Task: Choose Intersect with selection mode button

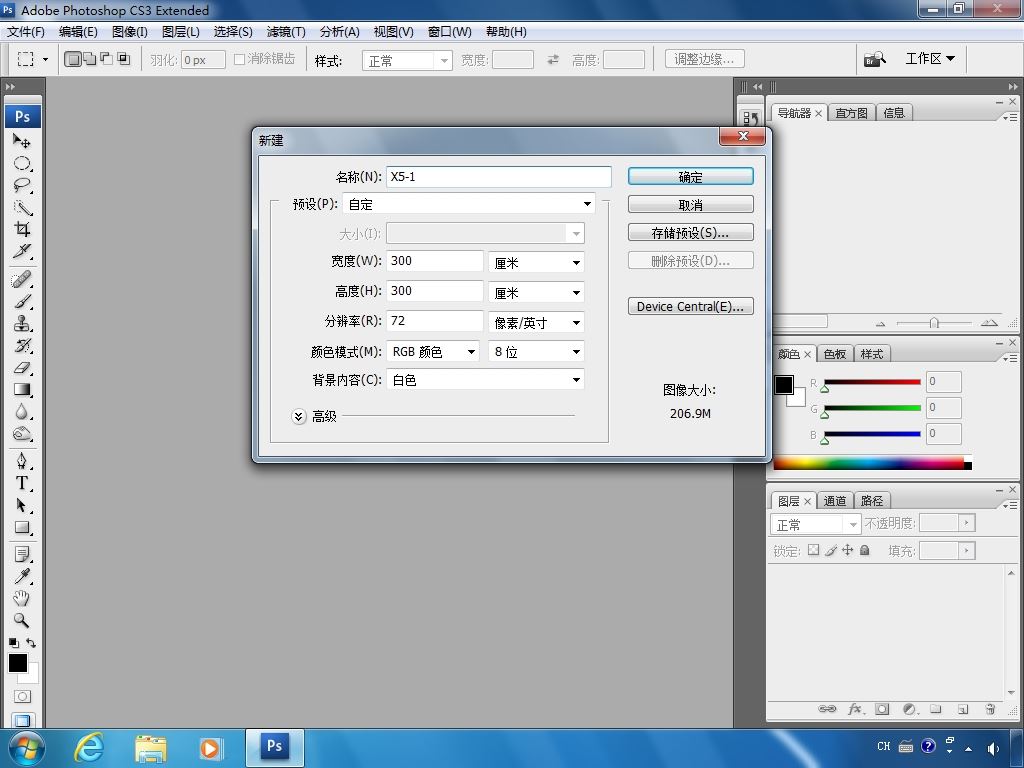Action: click(123, 59)
